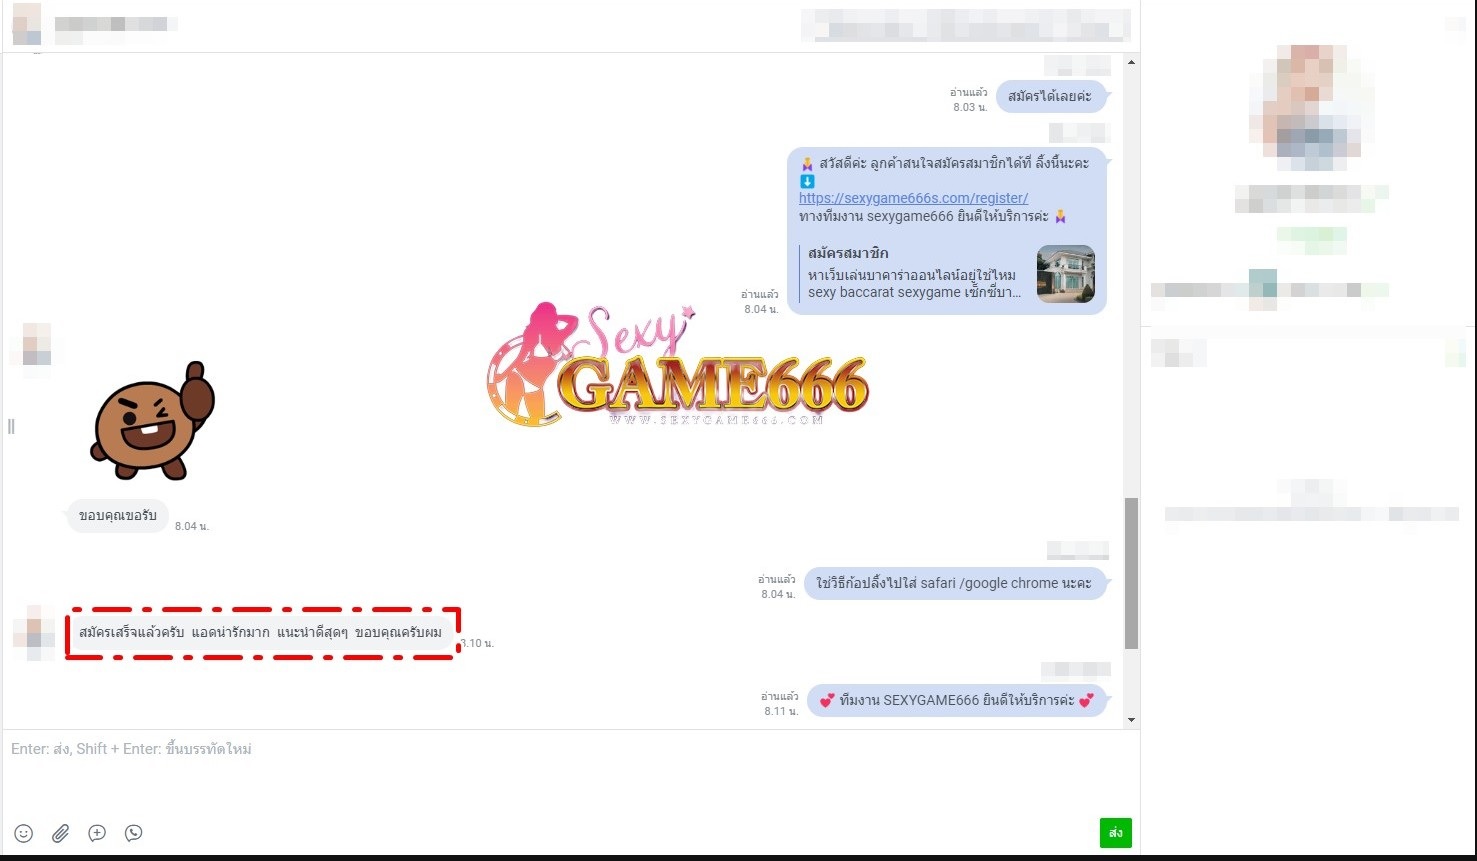The image size is (1477, 861).
Task: Click the safari/google chrome message bubble
Action: (954, 583)
